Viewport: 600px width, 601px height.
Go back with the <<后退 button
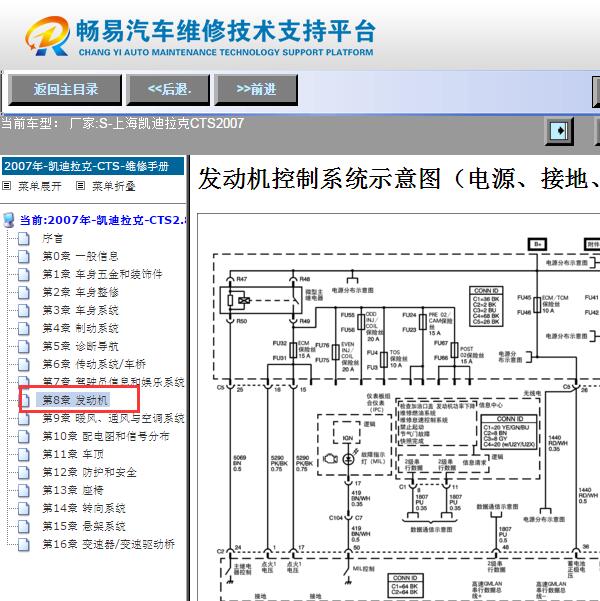[x=168, y=90]
